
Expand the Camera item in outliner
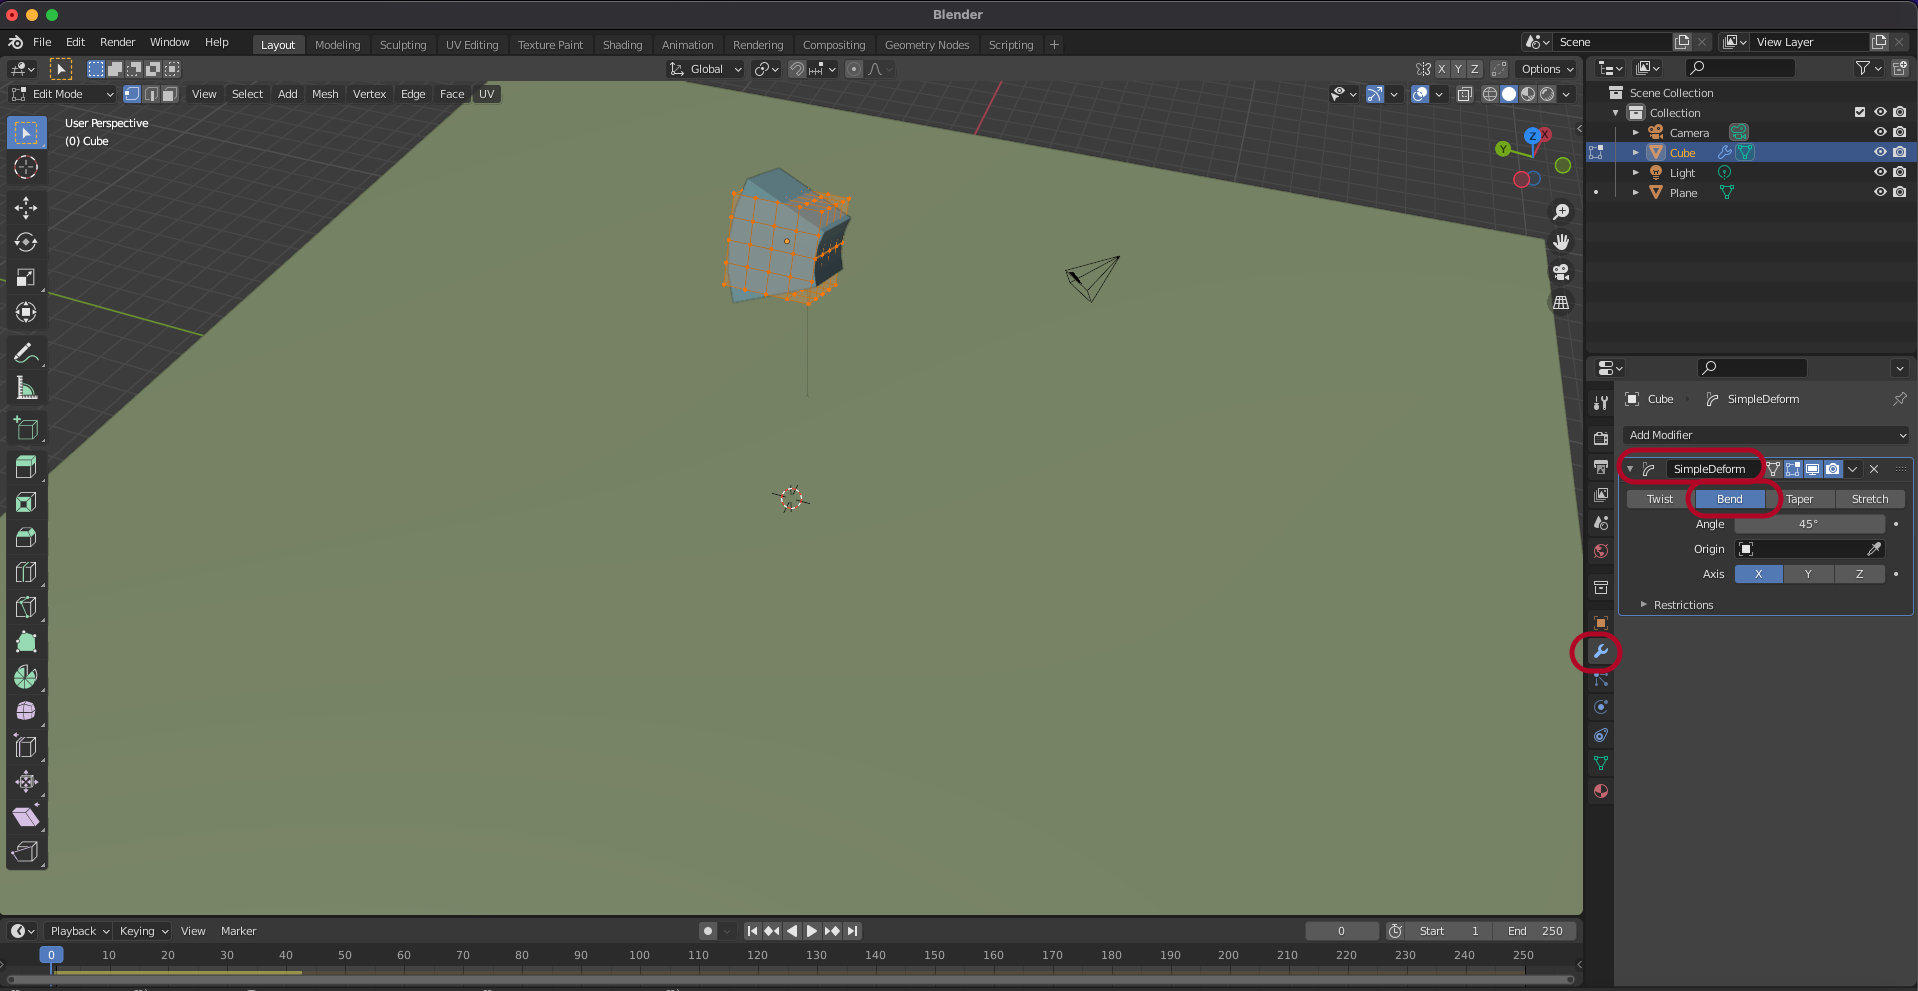coord(1636,132)
